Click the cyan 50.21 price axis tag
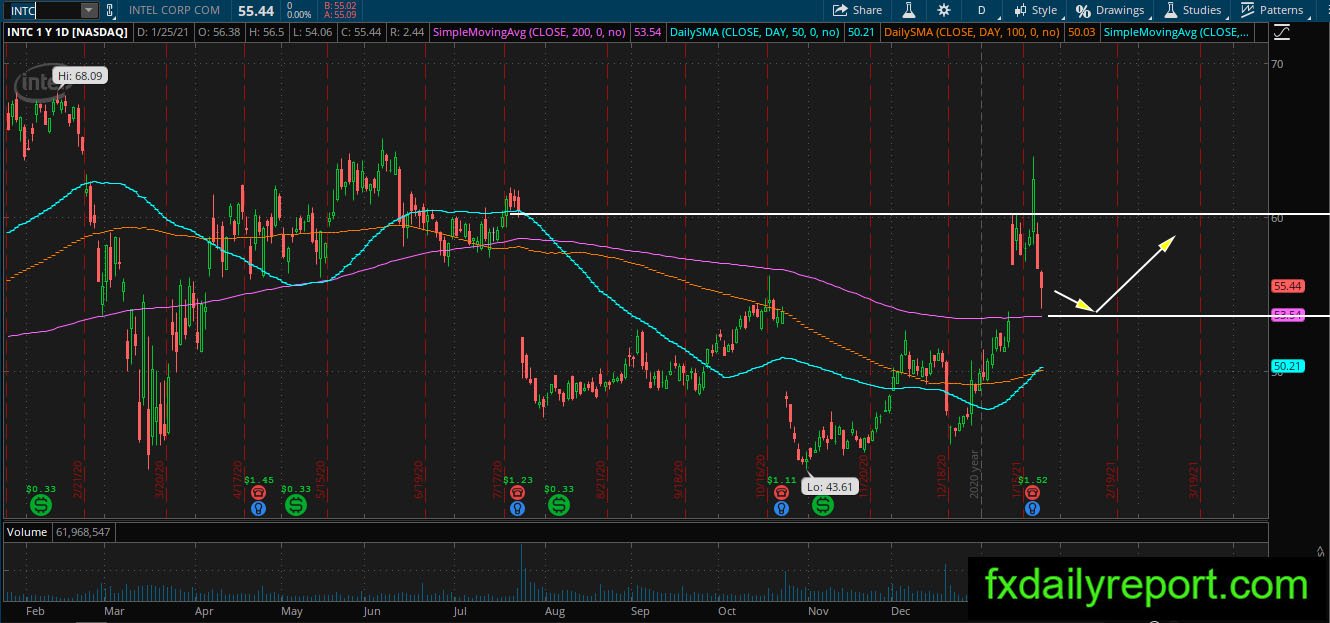Image resolution: width=1330 pixels, height=623 pixels. click(1287, 368)
